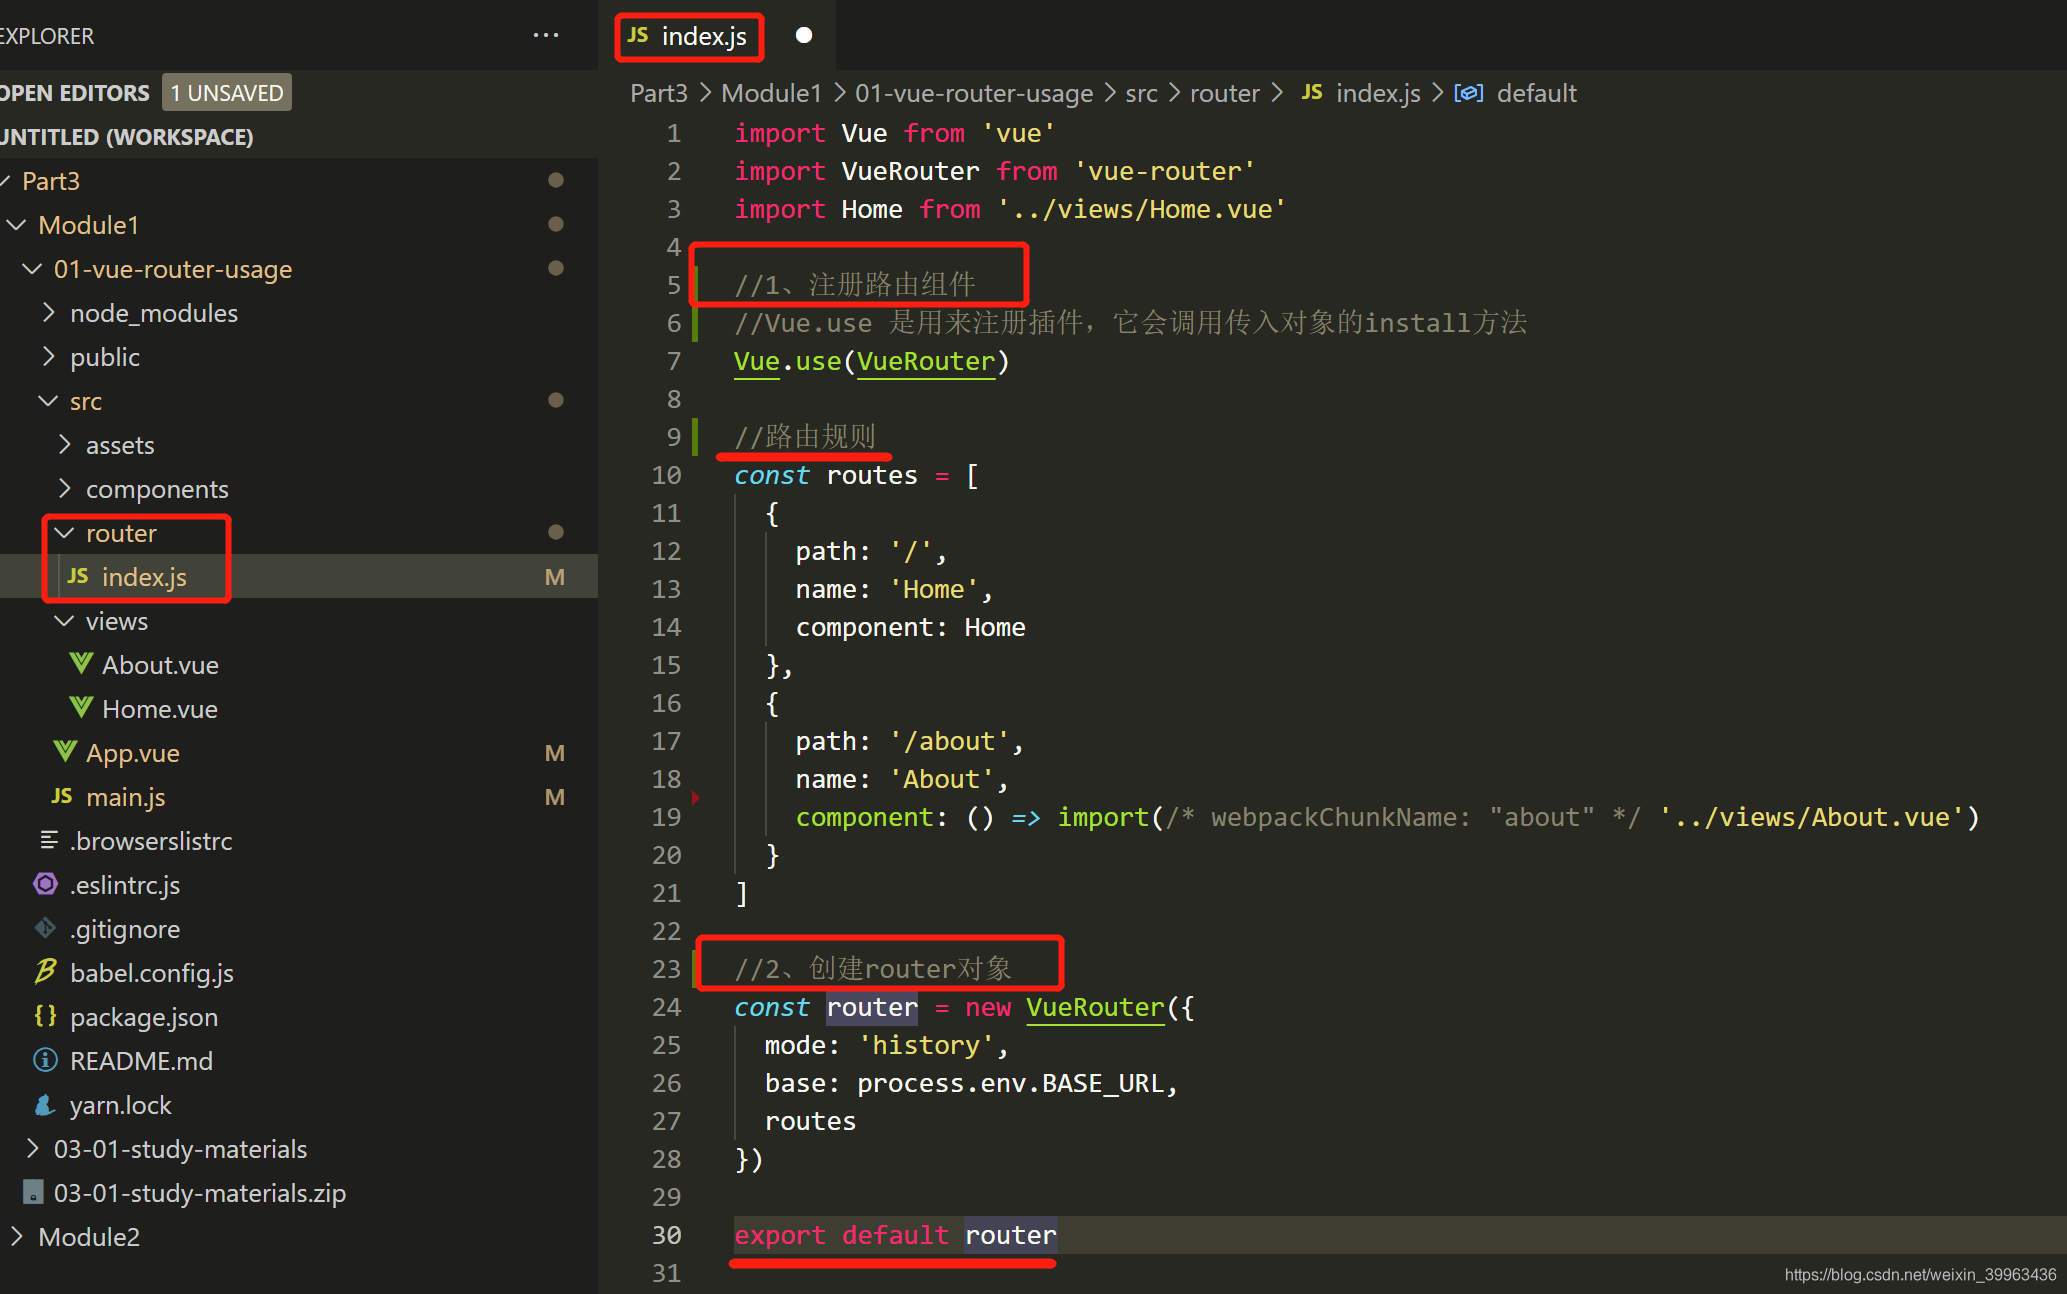2067x1294 pixels.
Task: Open 03-01-study-materials.zip file
Action: tap(200, 1193)
